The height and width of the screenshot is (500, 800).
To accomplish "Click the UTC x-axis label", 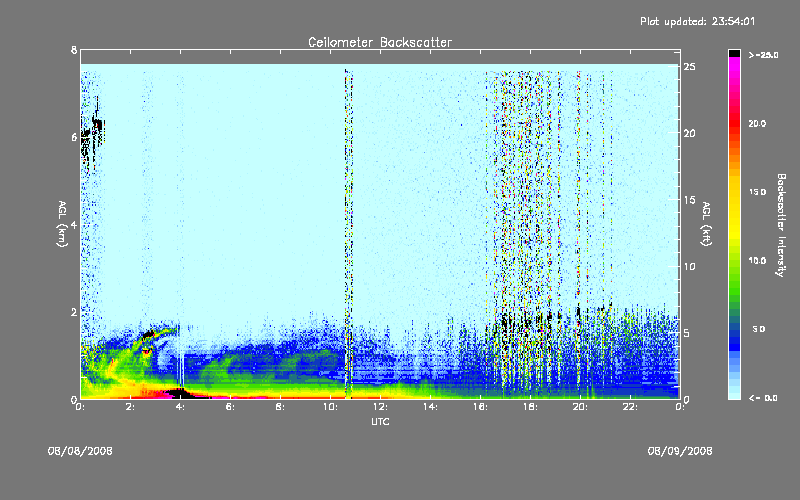I will 380,421.
